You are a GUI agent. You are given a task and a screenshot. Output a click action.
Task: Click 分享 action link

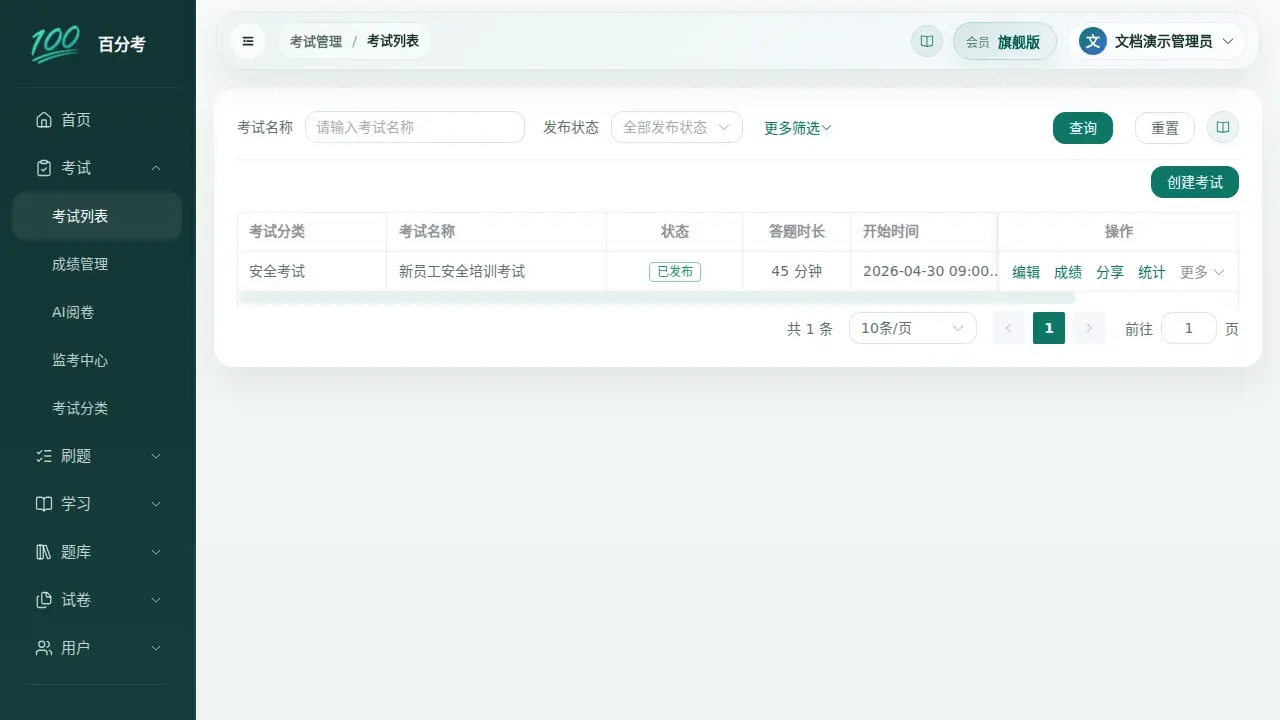coord(1110,272)
